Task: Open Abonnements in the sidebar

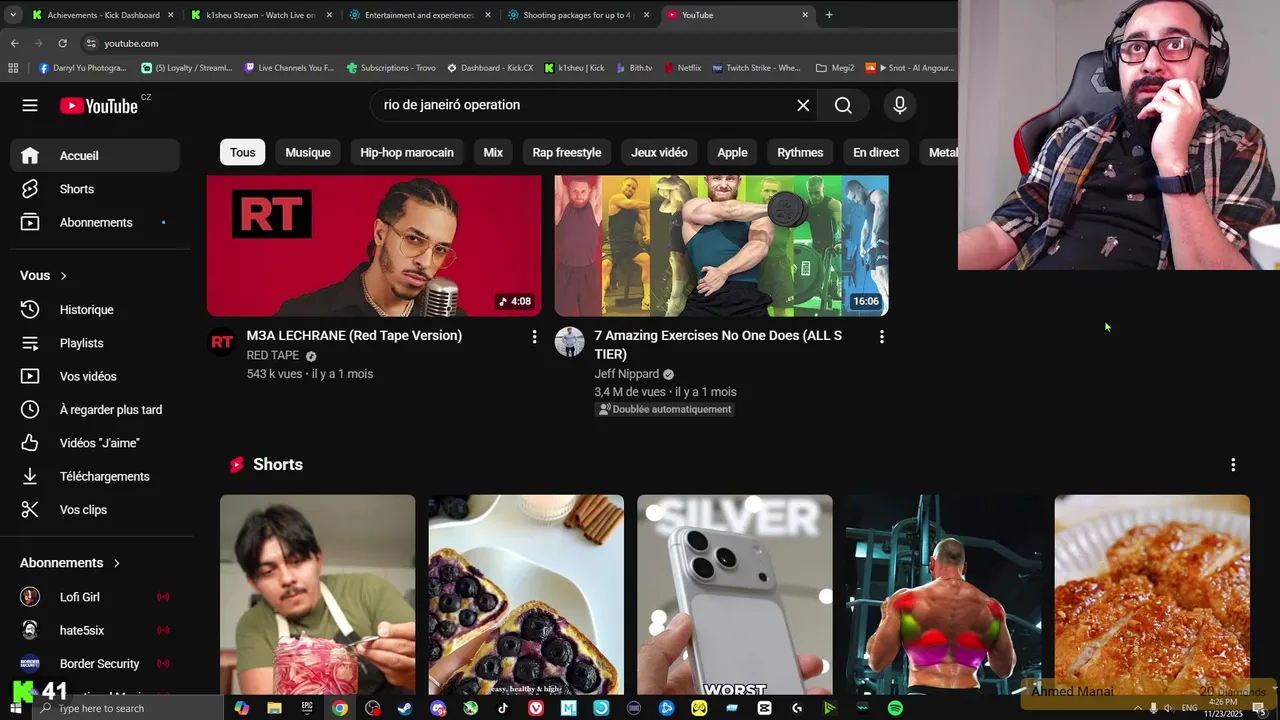Action: [95, 222]
